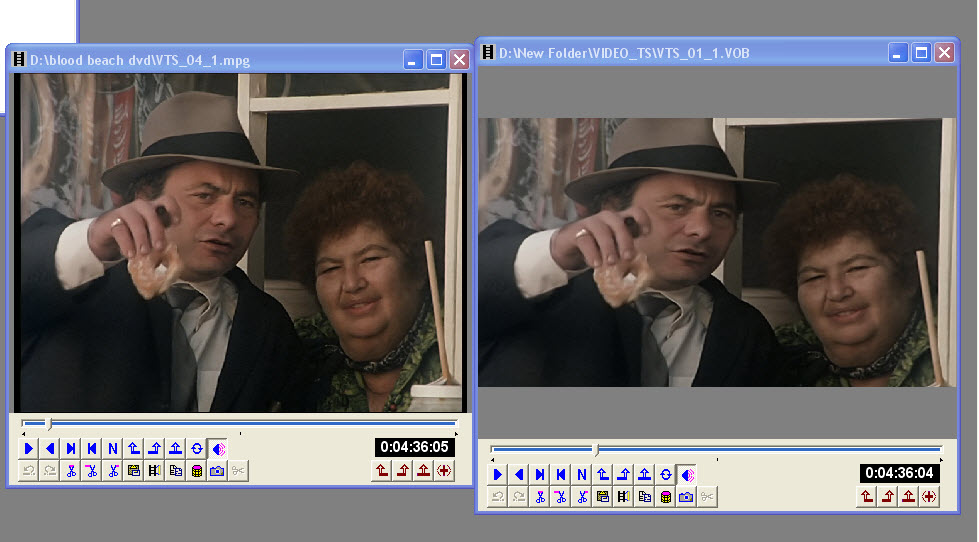The image size is (979, 542).
Task: Click blue right-bent up arrow in VTS_01_1.VOB window
Action: pyautogui.click(x=624, y=475)
